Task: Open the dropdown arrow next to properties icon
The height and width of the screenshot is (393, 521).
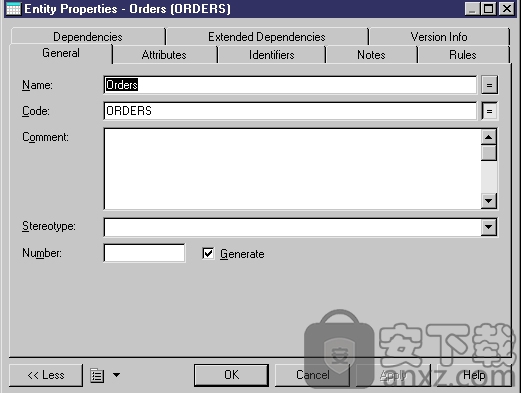Action: pos(116,375)
